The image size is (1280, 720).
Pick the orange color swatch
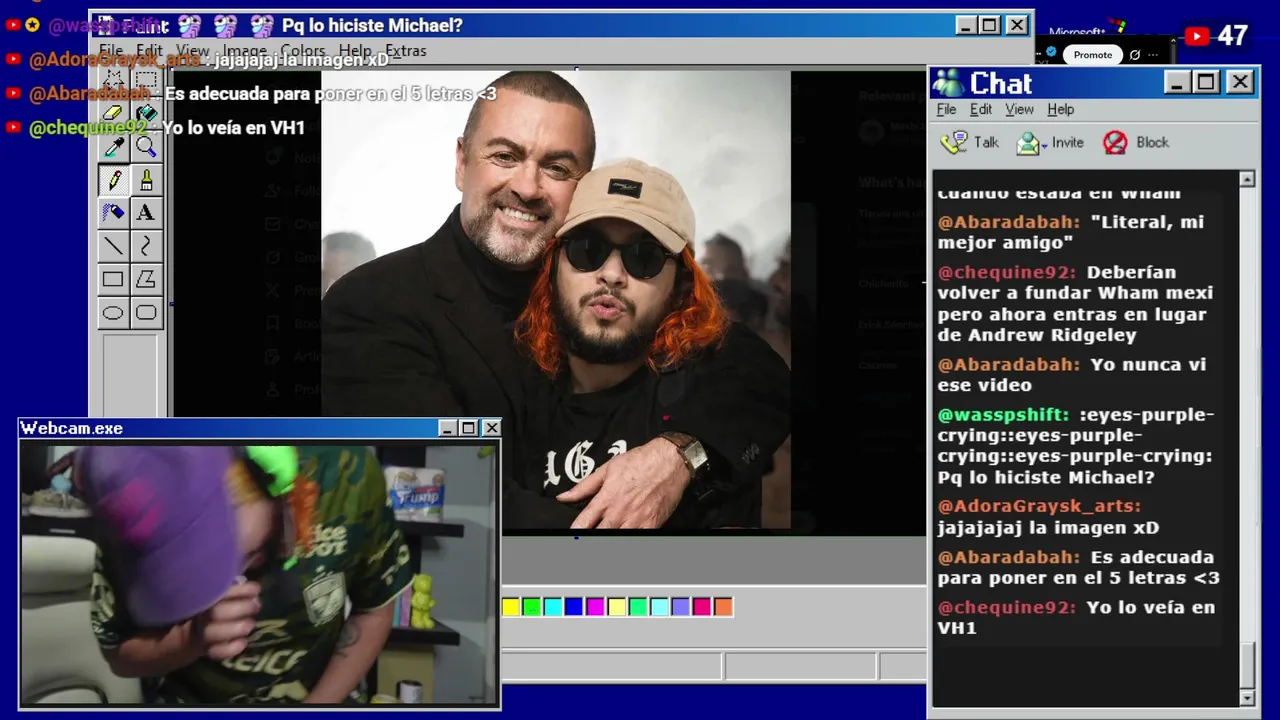(723, 607)
